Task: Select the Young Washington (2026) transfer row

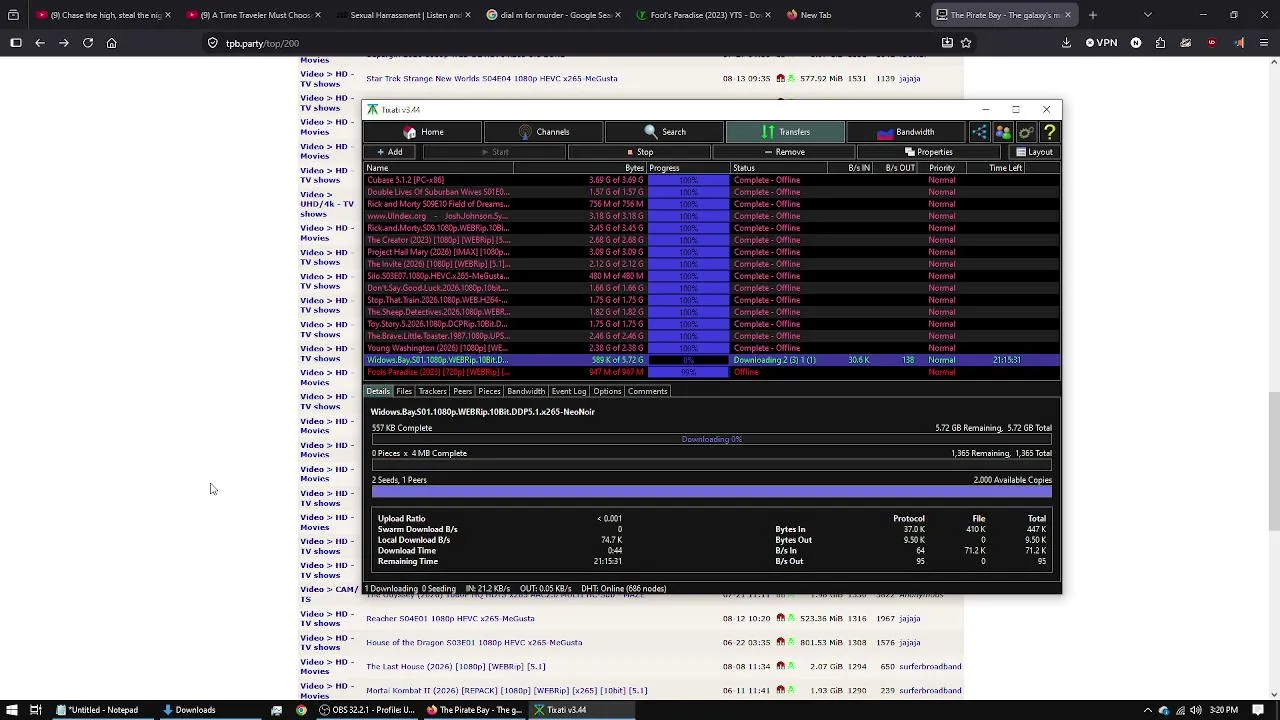Action: [x=712, y=348]
